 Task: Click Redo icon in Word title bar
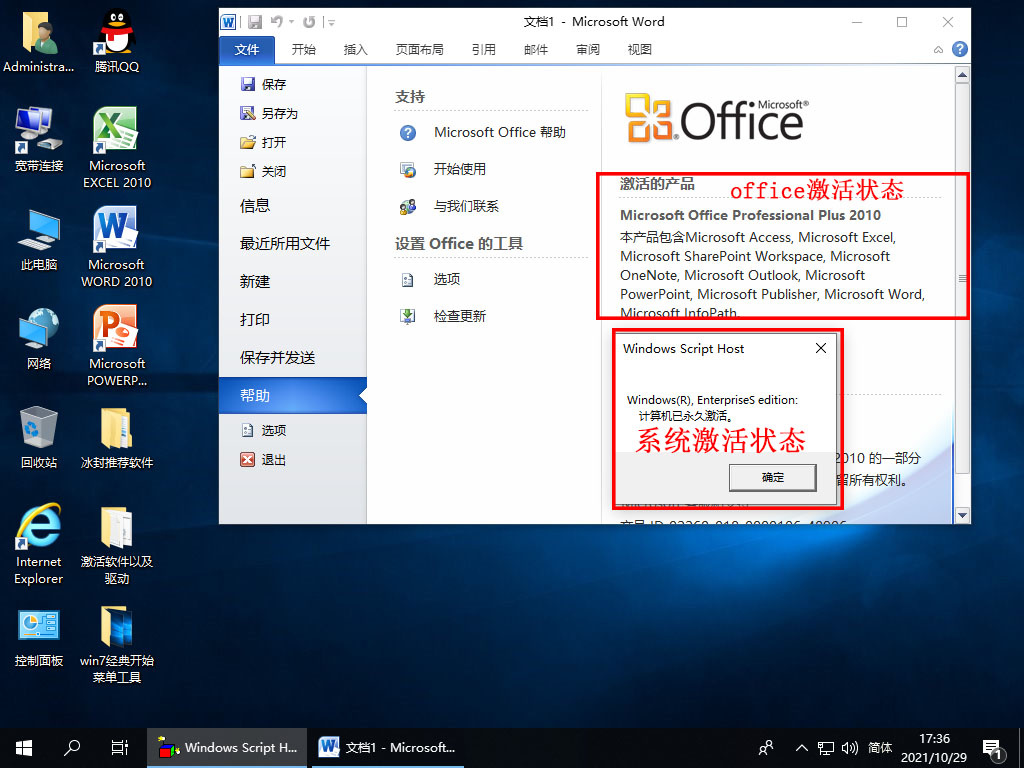point(309,22)
